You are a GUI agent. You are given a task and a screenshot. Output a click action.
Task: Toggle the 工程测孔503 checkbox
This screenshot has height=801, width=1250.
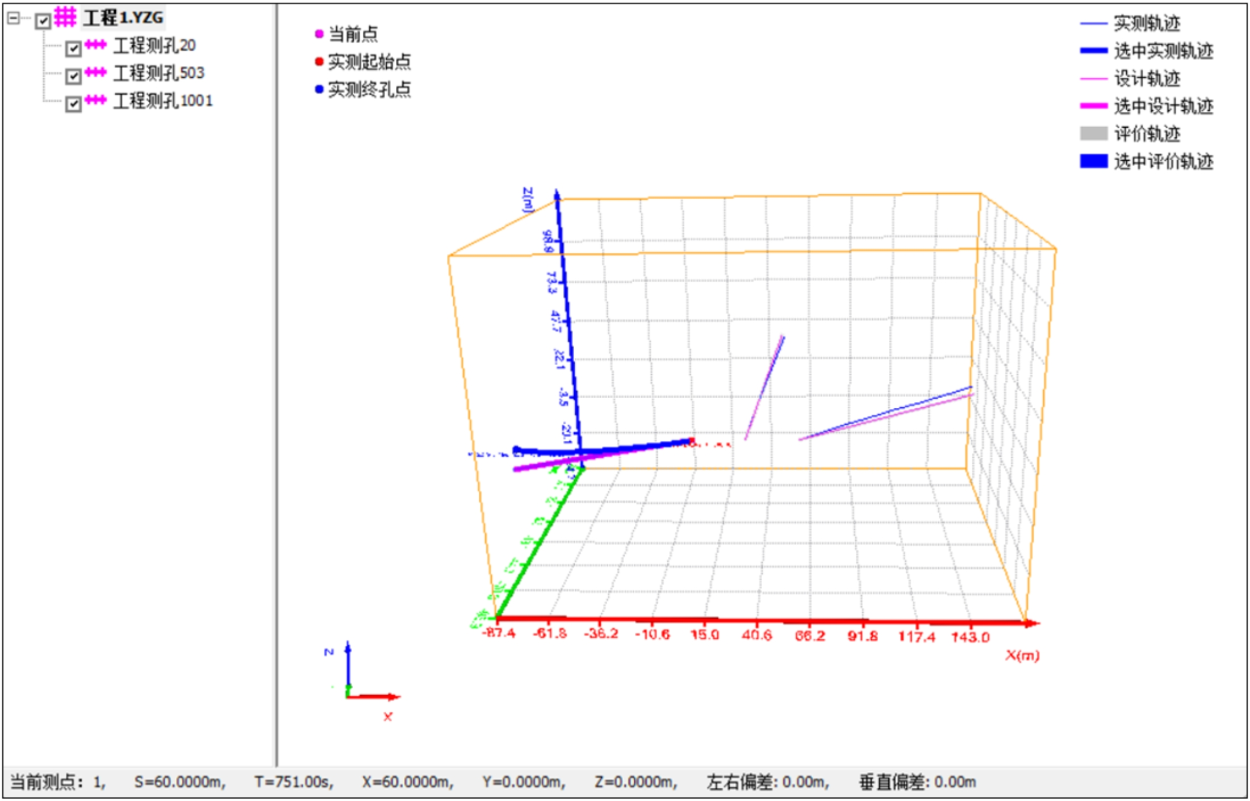click(x=73, y=76)
